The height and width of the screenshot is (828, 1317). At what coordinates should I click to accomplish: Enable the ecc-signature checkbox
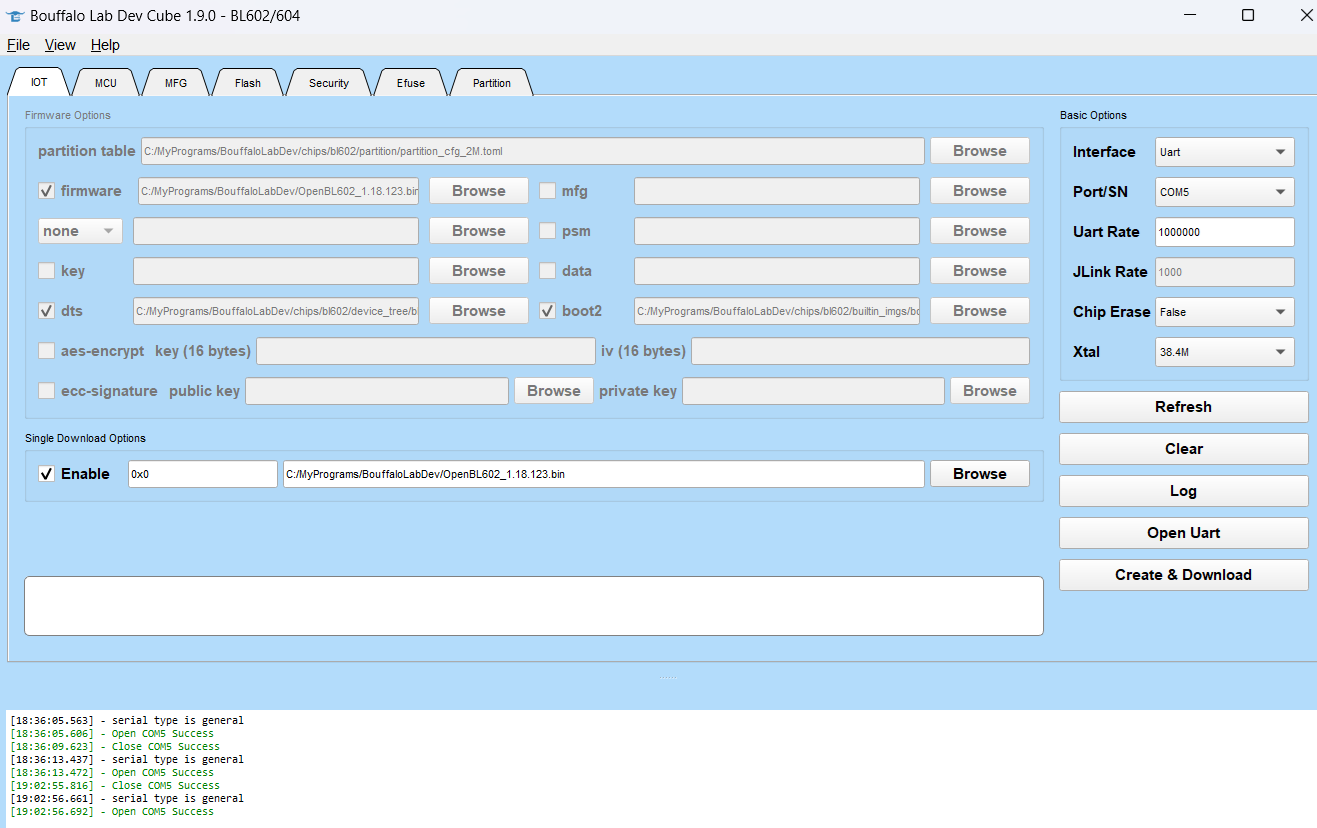coord(46,391)
